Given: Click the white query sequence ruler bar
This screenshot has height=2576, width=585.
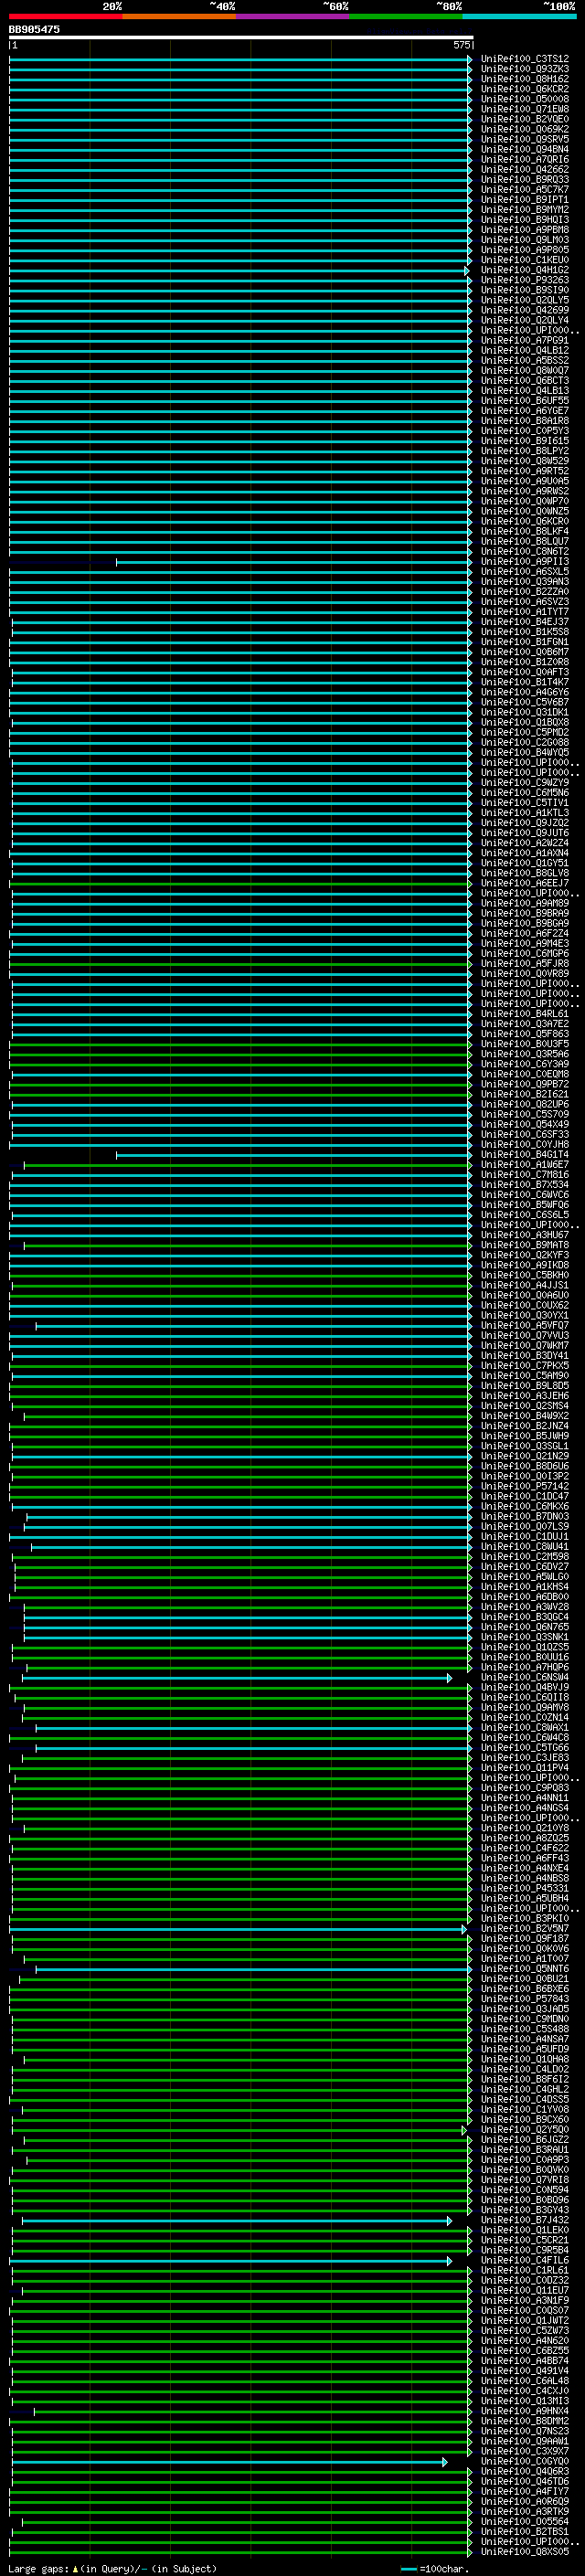Looking at the screenshot, I should click(x=241, y=37).
